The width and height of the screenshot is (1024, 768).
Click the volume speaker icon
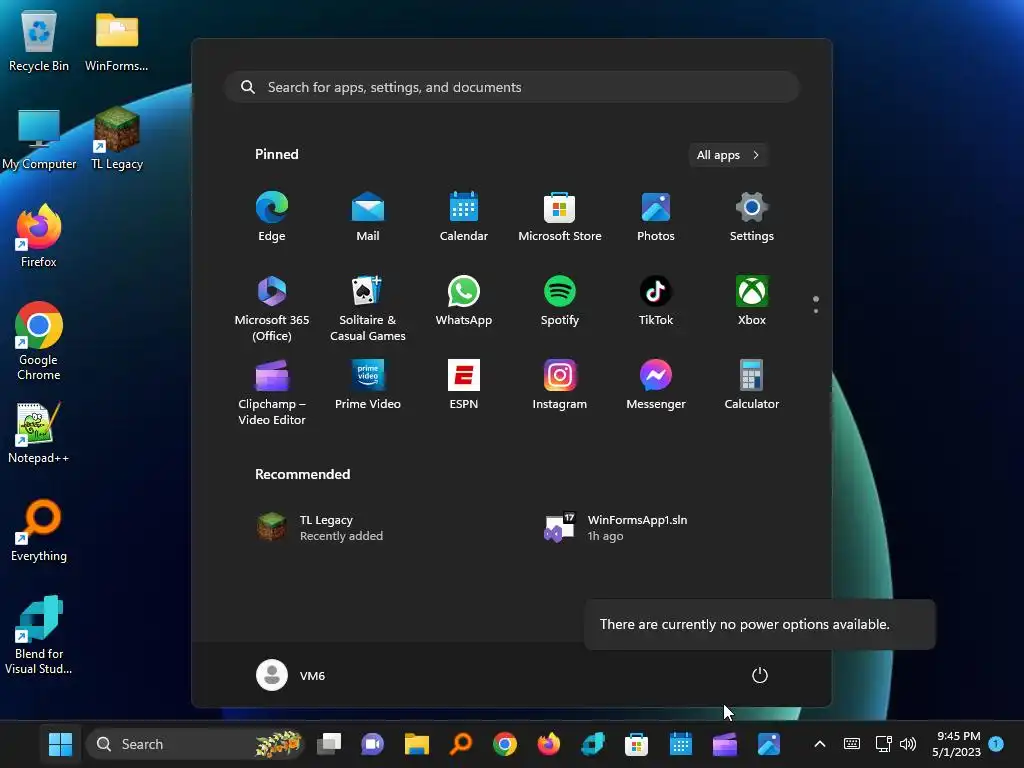(x=908, y=744)
